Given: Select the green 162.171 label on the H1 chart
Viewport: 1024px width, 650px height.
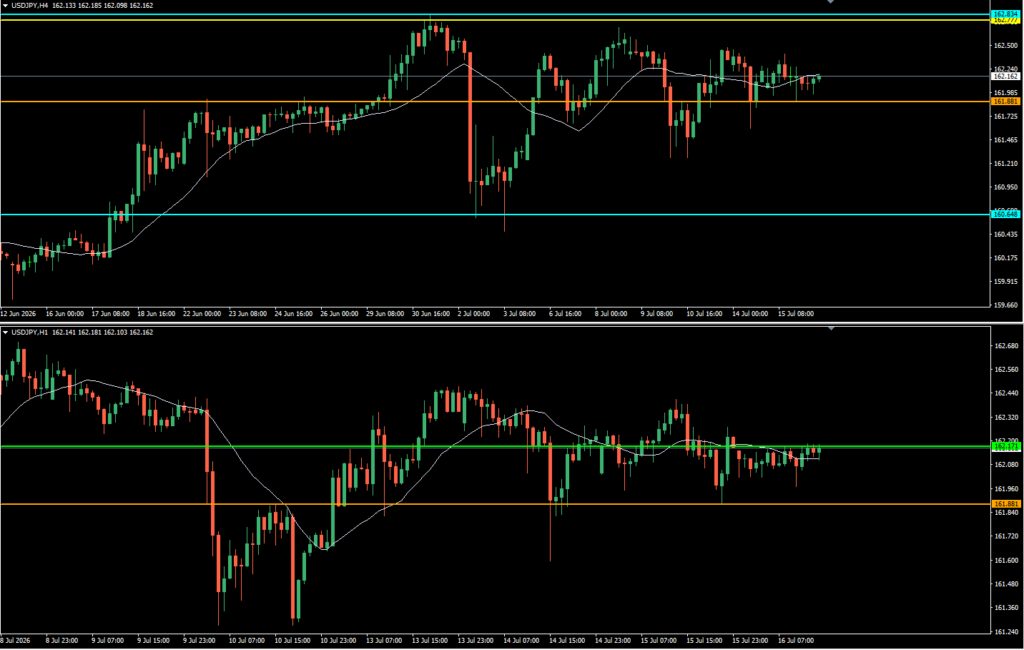Looking at the screenshot, I should coord(1006,446).
